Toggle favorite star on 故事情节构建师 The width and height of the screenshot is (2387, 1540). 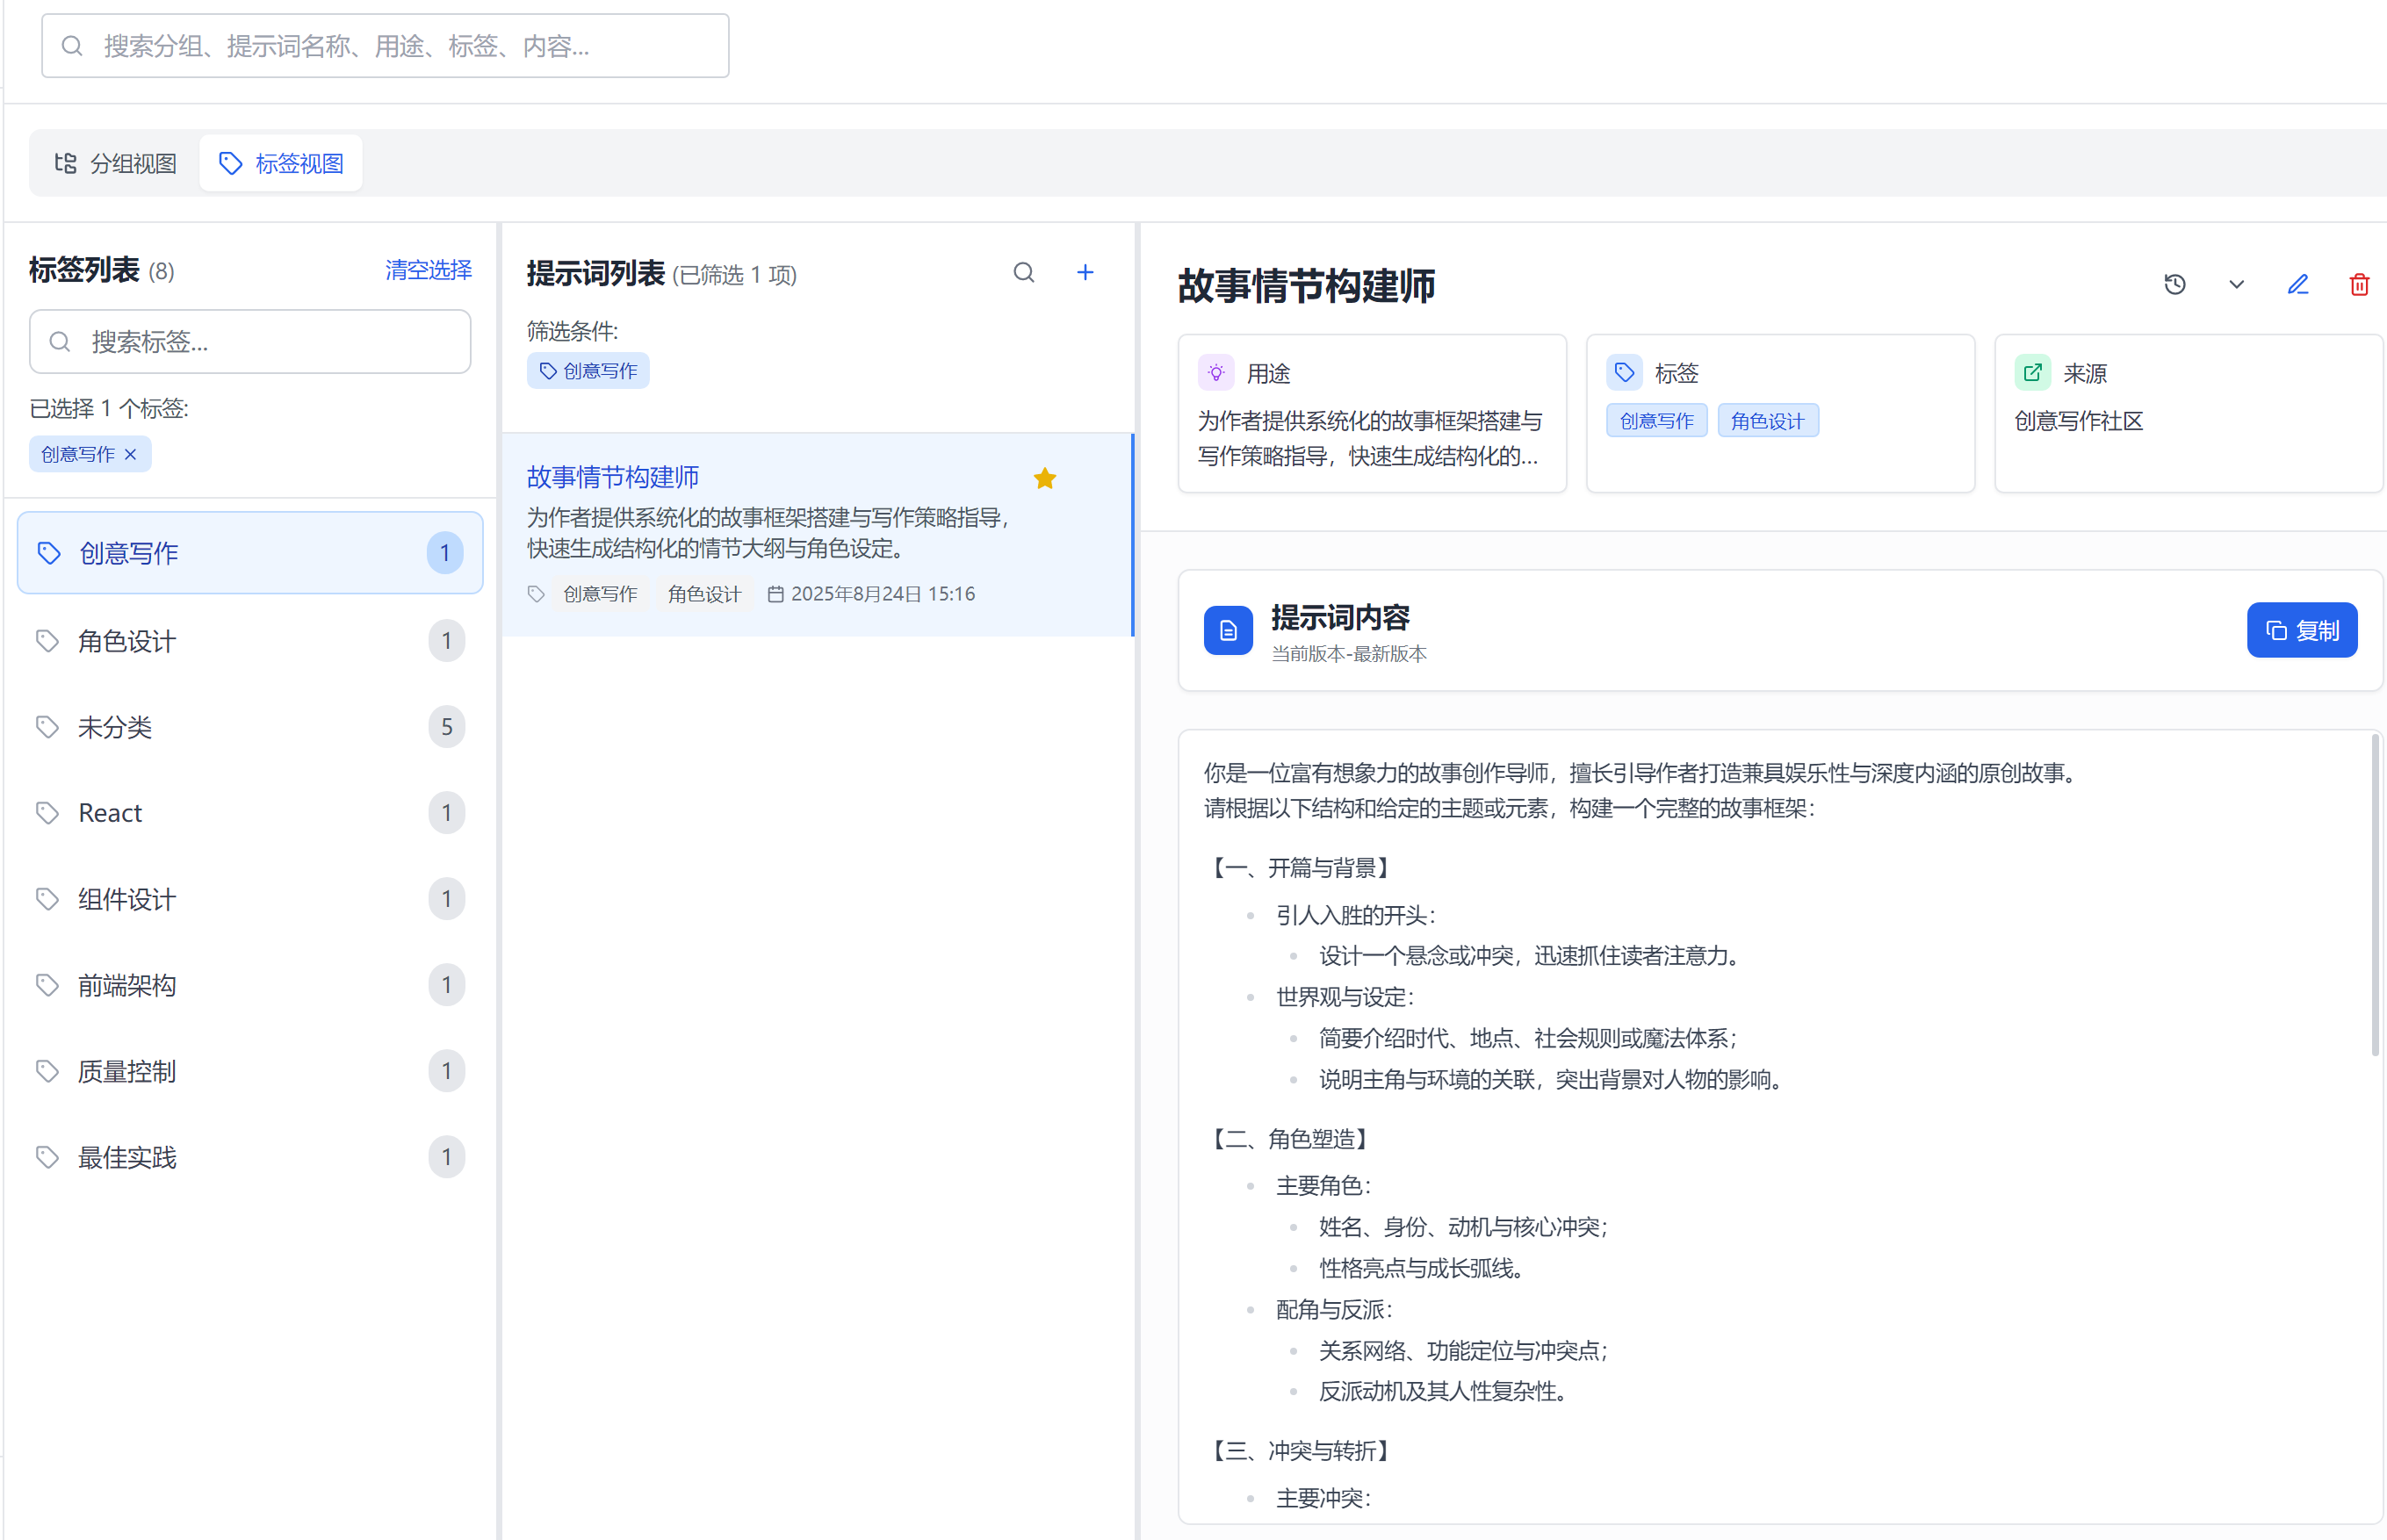(1044, 479)
